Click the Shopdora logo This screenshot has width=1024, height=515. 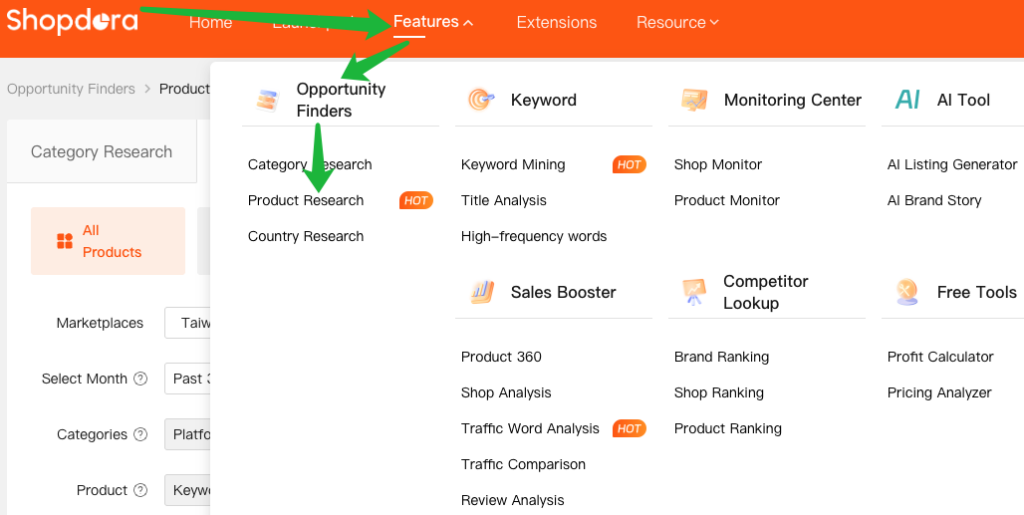(72, 20)
